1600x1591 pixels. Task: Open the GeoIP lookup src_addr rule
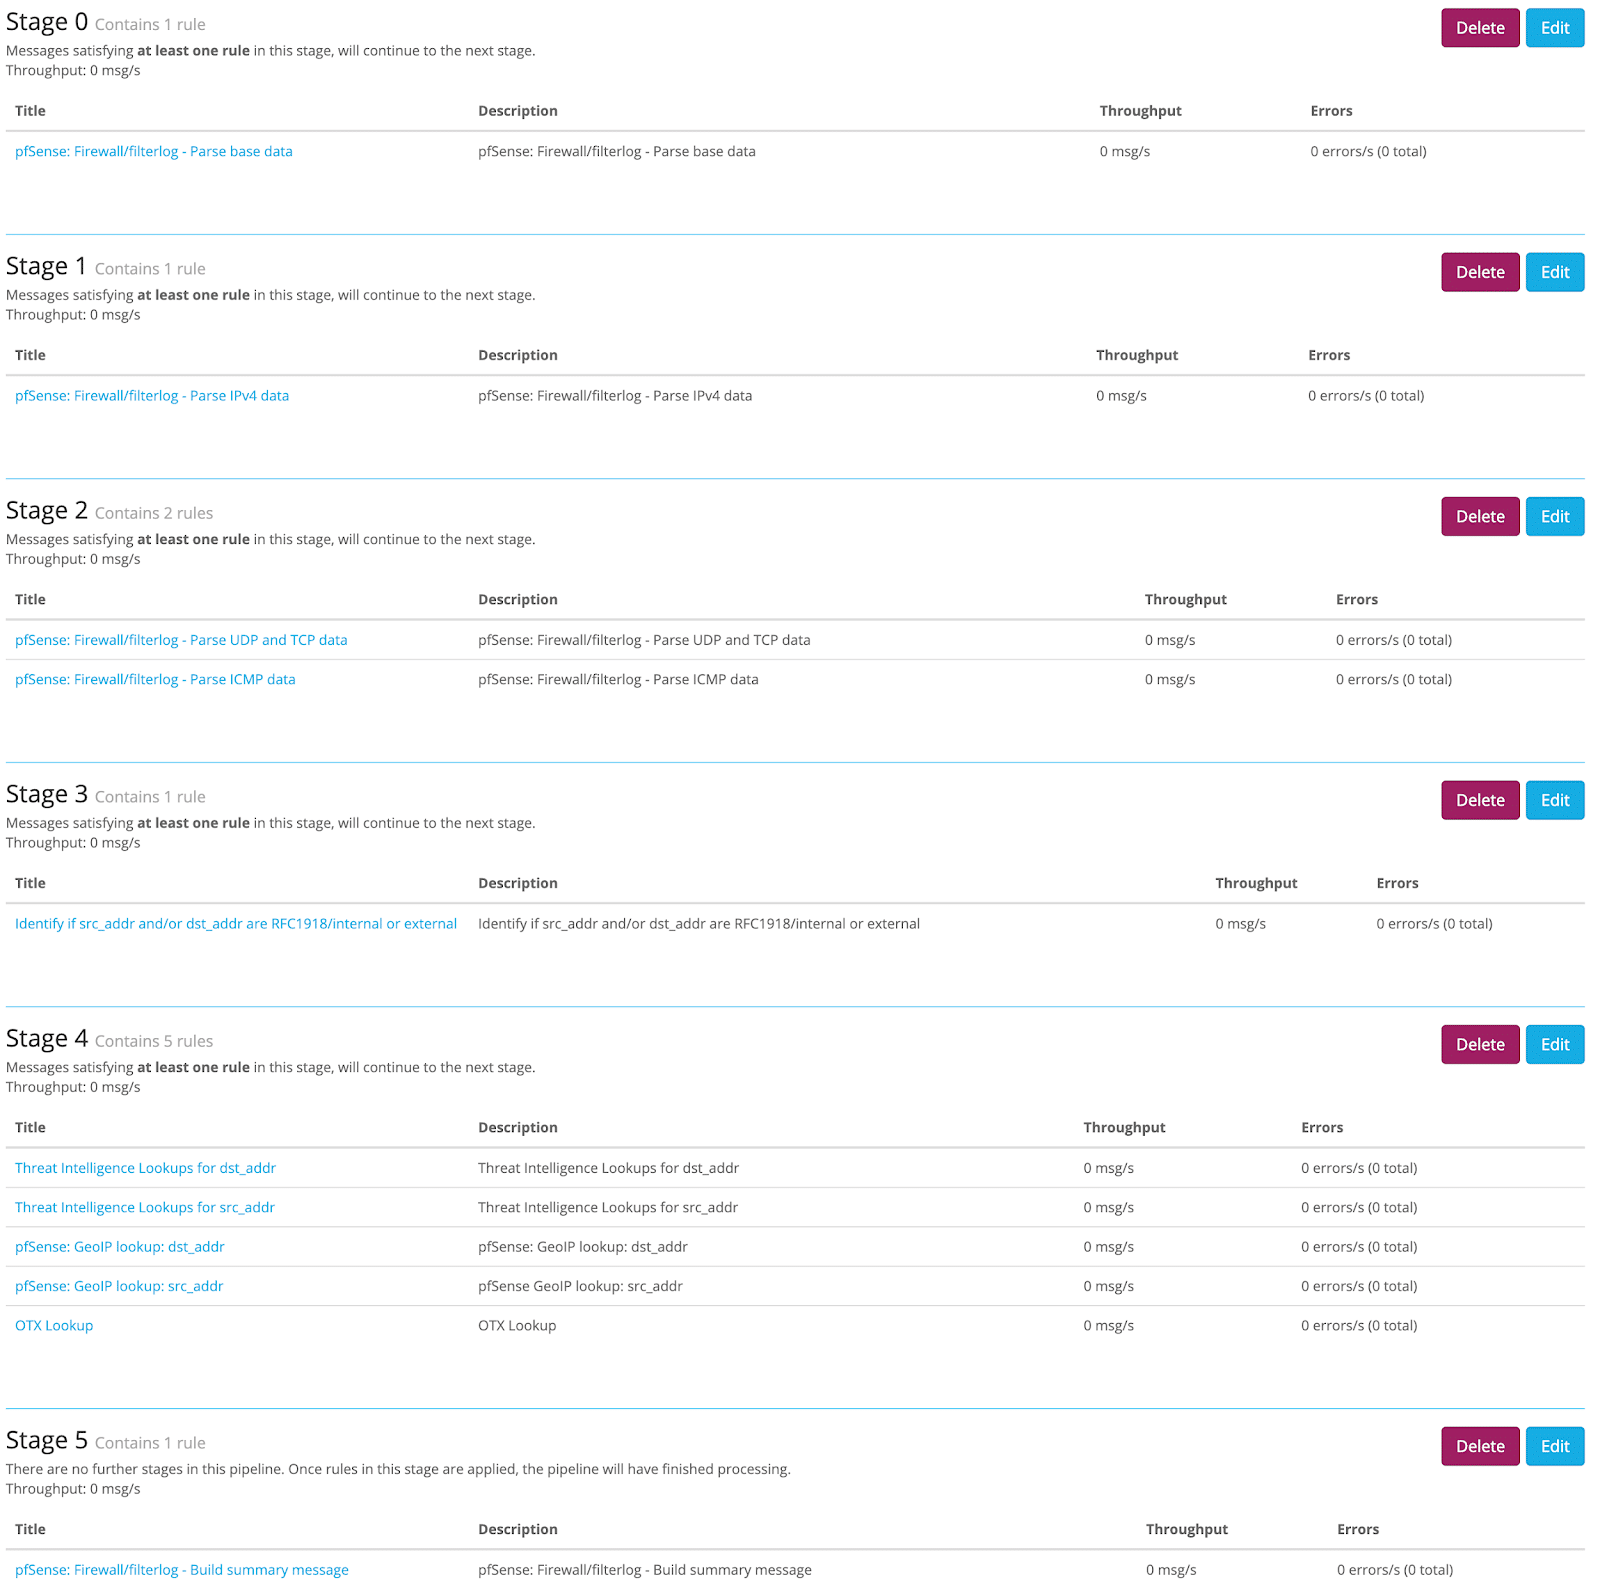[118, 1286]
